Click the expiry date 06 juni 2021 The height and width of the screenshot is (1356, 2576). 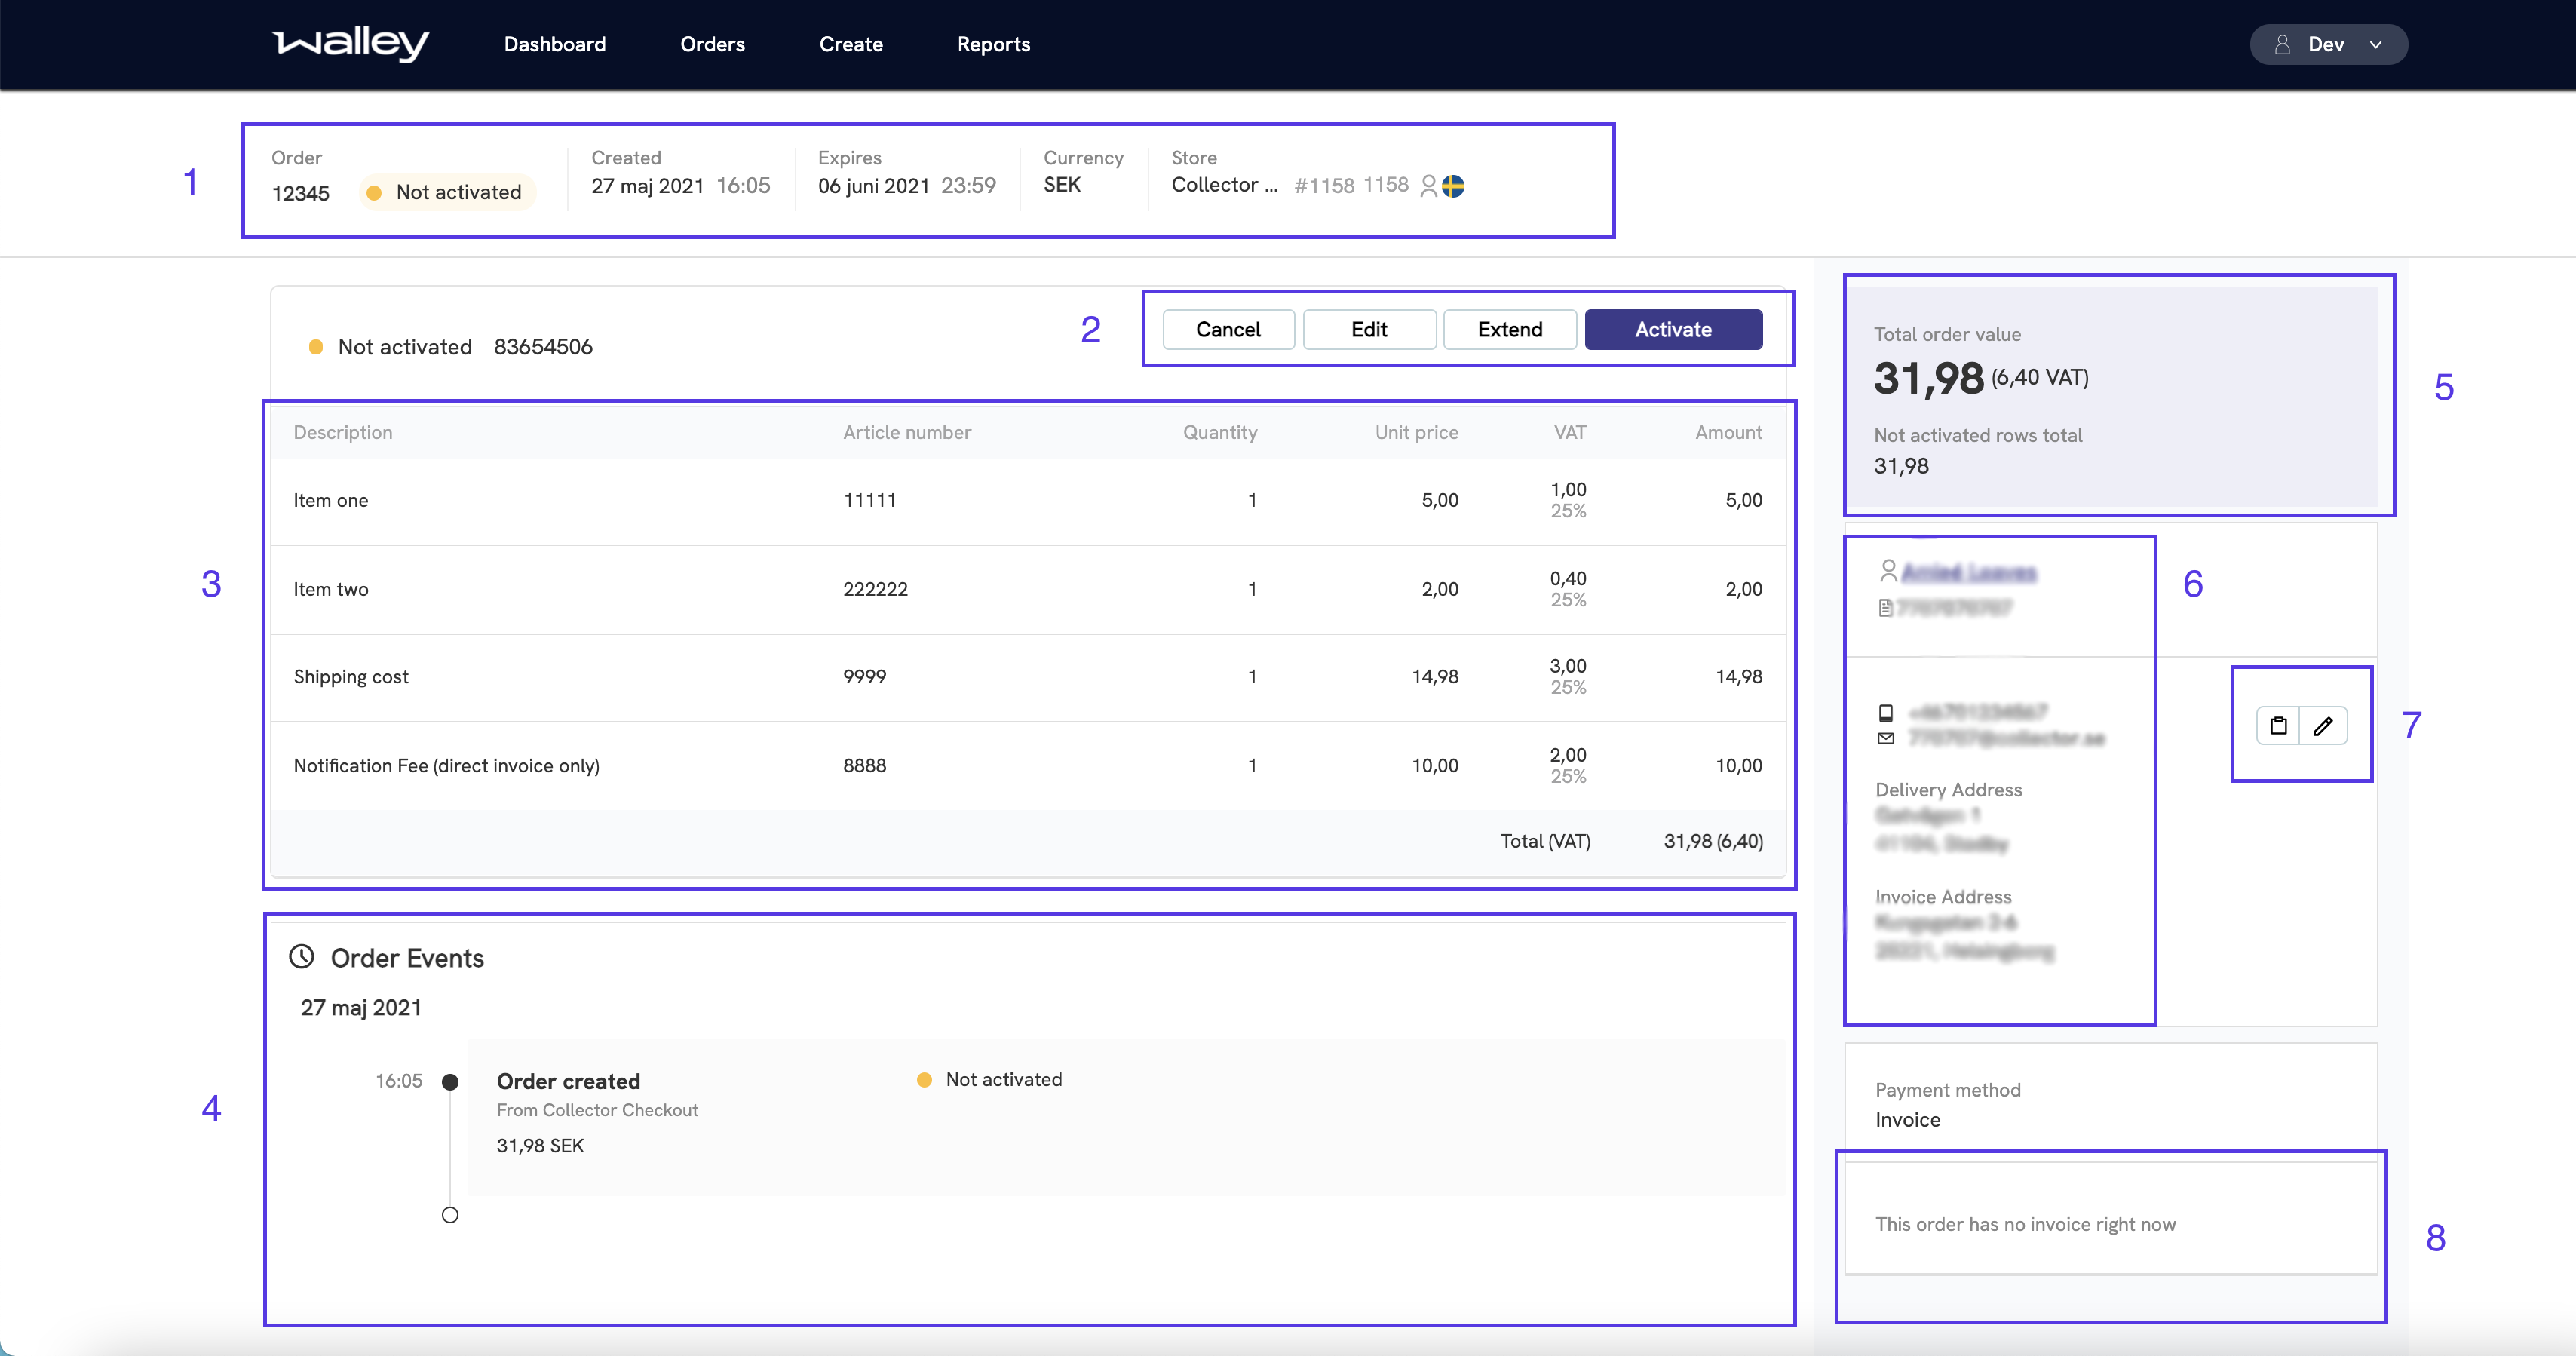click(873, 186)
